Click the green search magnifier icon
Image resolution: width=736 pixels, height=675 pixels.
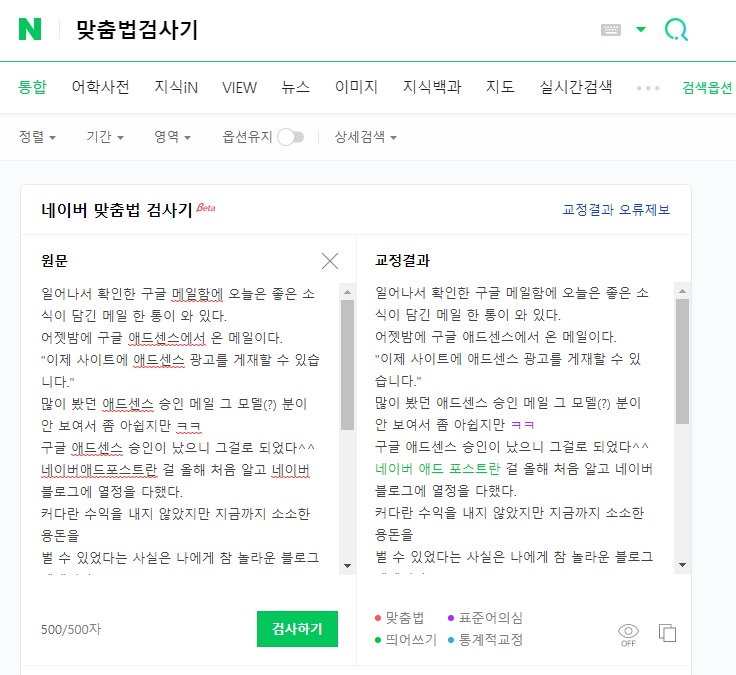click(x=676, y=30)
